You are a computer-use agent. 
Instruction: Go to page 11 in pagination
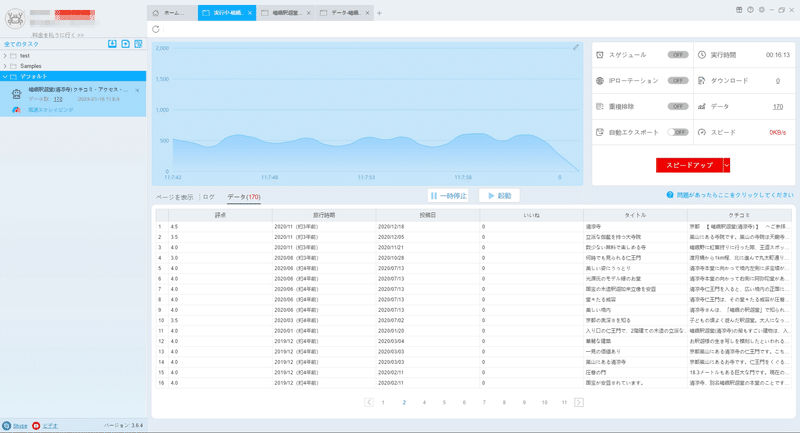tap(564, 402)
